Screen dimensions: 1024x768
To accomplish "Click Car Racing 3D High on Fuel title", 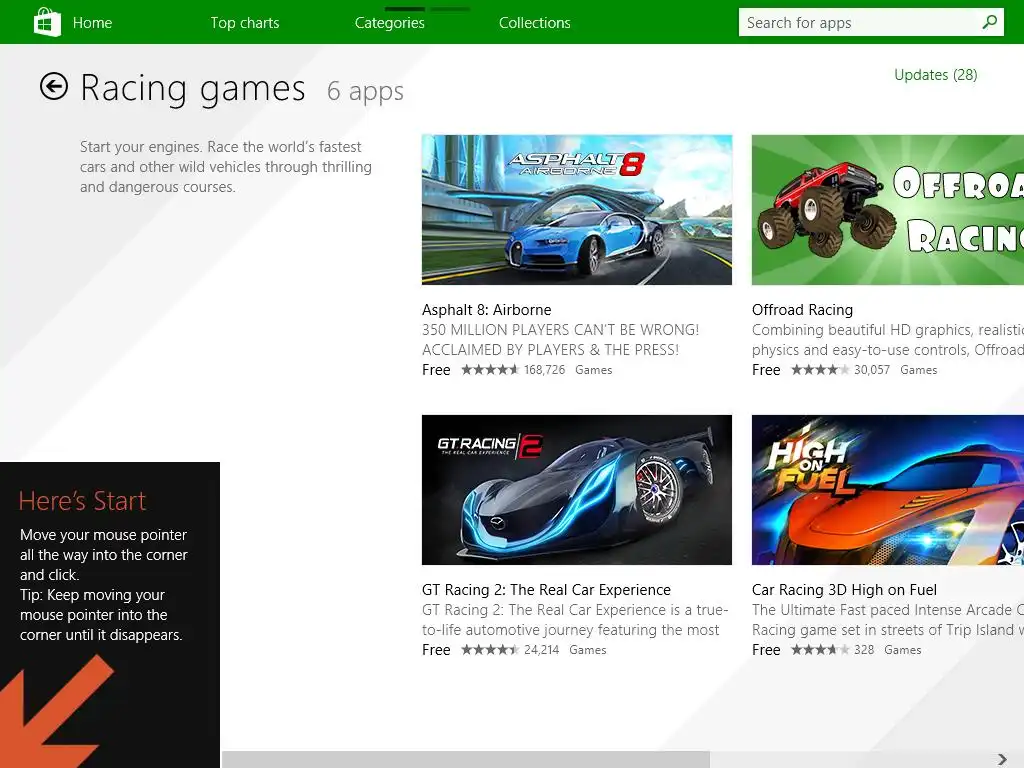I will click(x=844, y=590).
